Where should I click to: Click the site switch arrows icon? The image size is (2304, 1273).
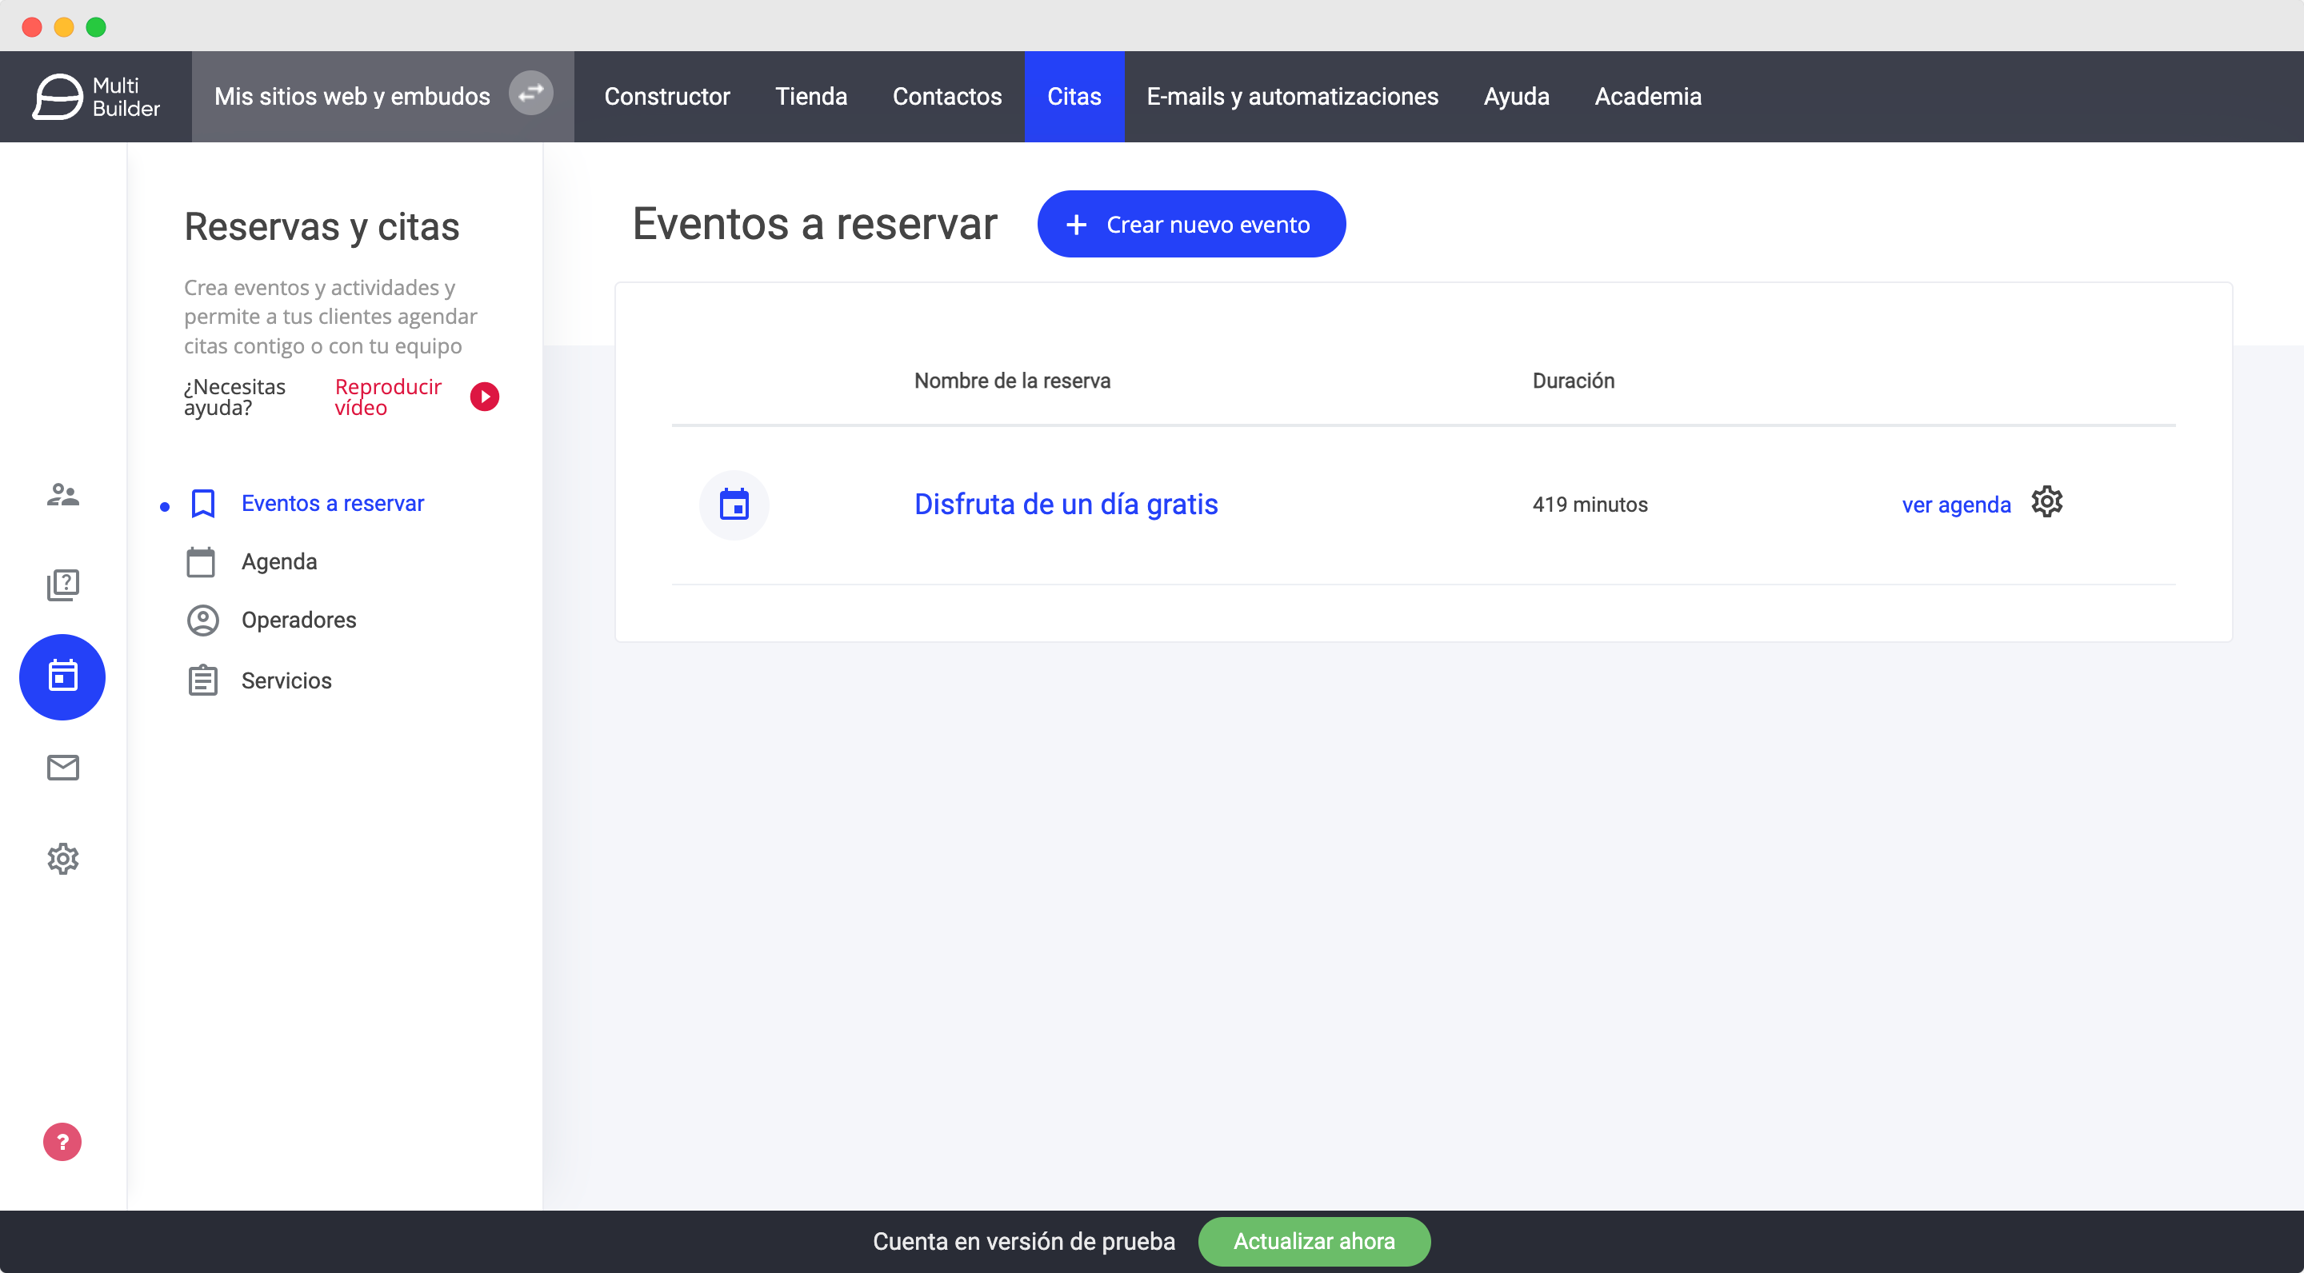click(531, 94)
